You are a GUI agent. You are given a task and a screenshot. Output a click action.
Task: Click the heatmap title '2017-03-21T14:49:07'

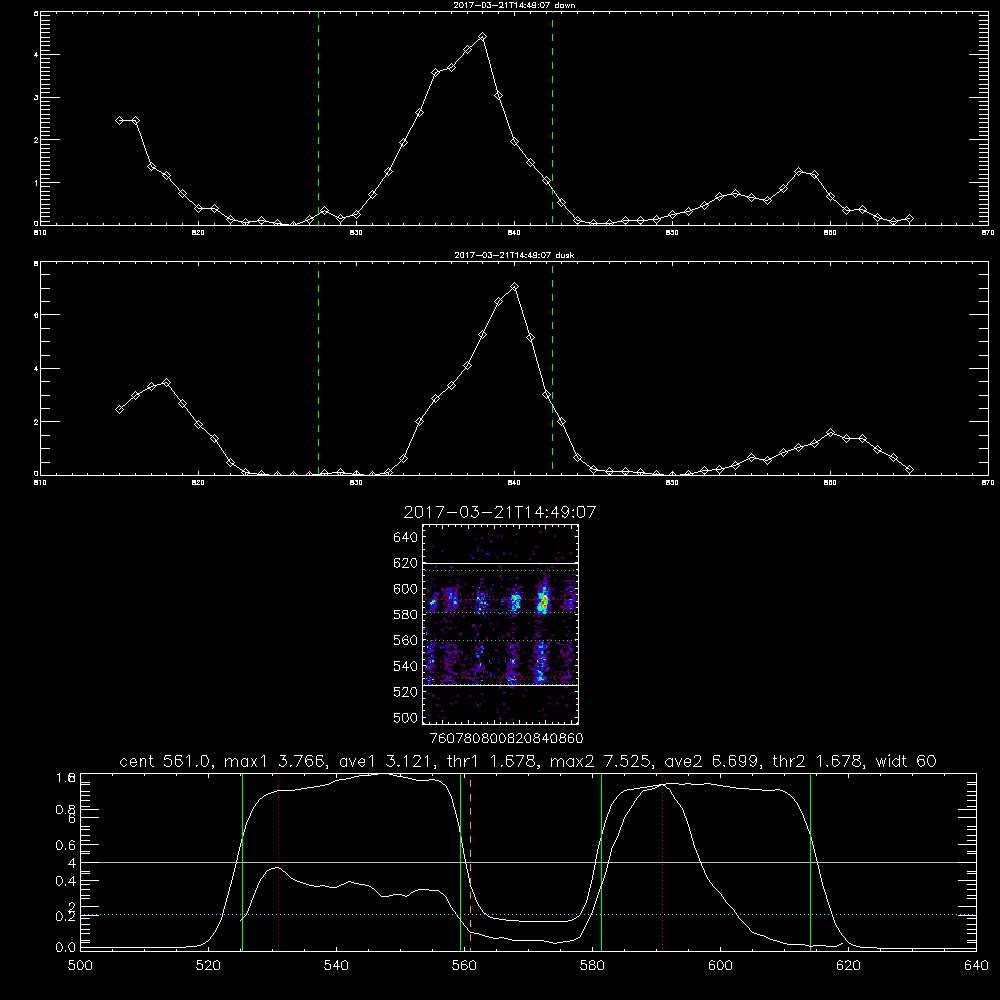[500, 512]
